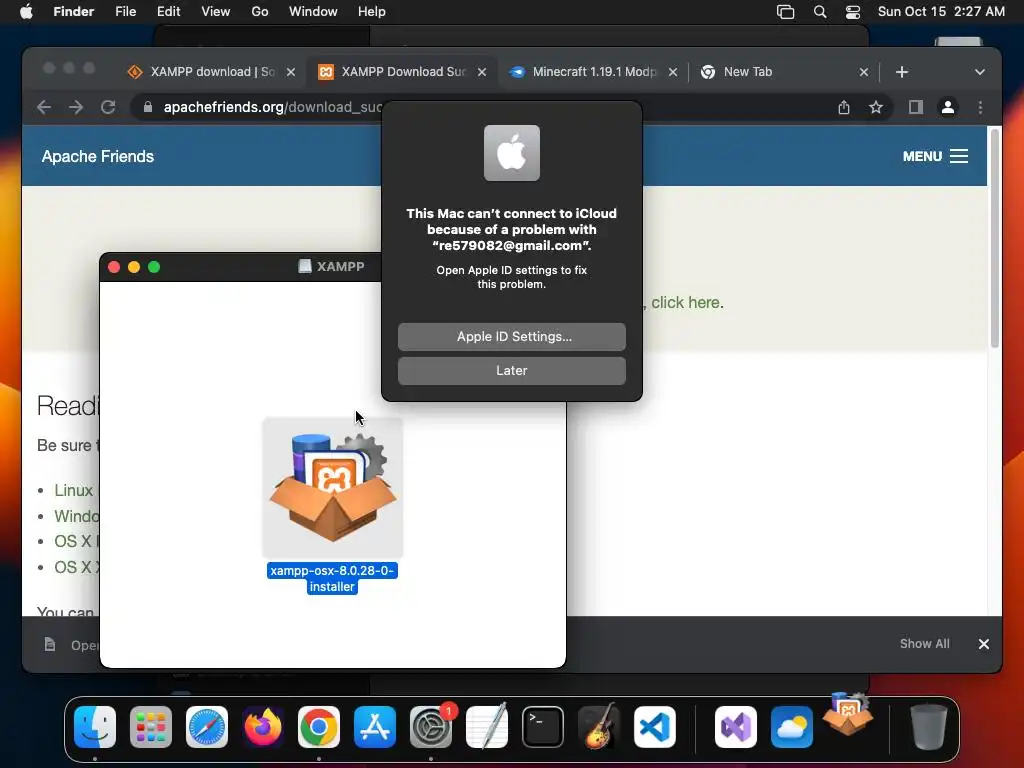This screenshot has height=768, width=1024.
Task: Open the Window menu
Action: tap(313, 11)
